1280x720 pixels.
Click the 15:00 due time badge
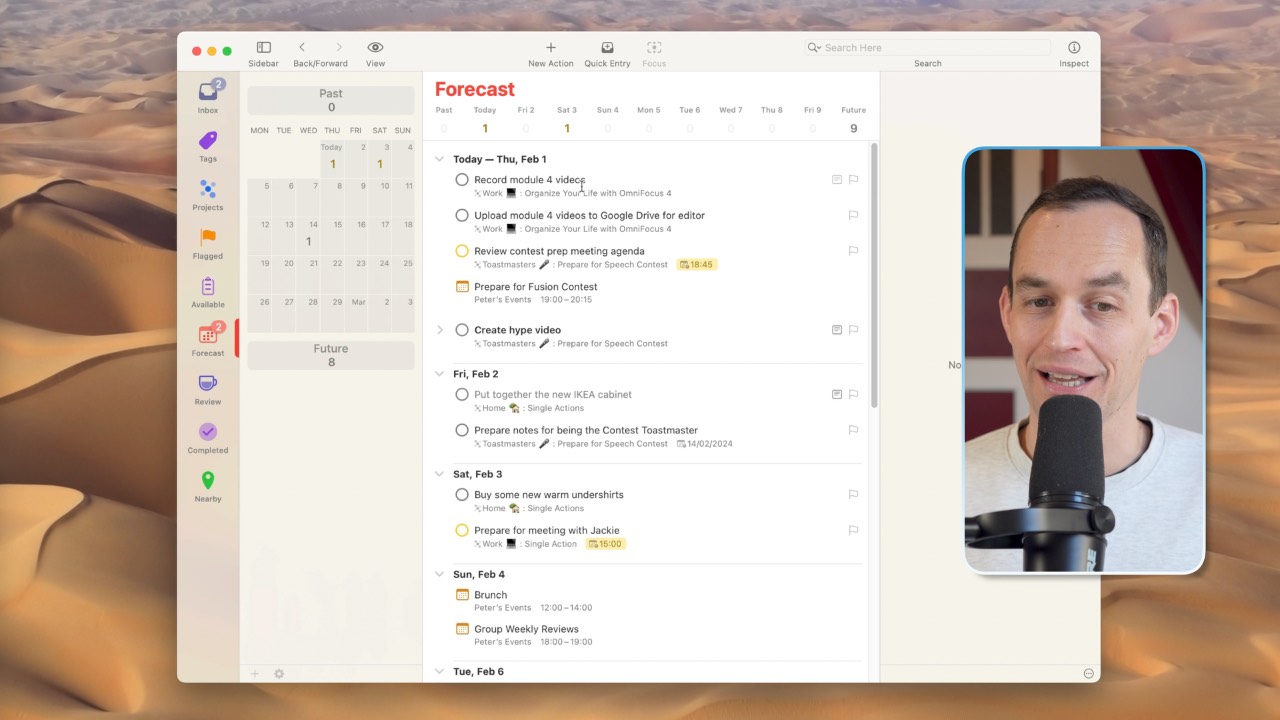[x=606, y=544]
